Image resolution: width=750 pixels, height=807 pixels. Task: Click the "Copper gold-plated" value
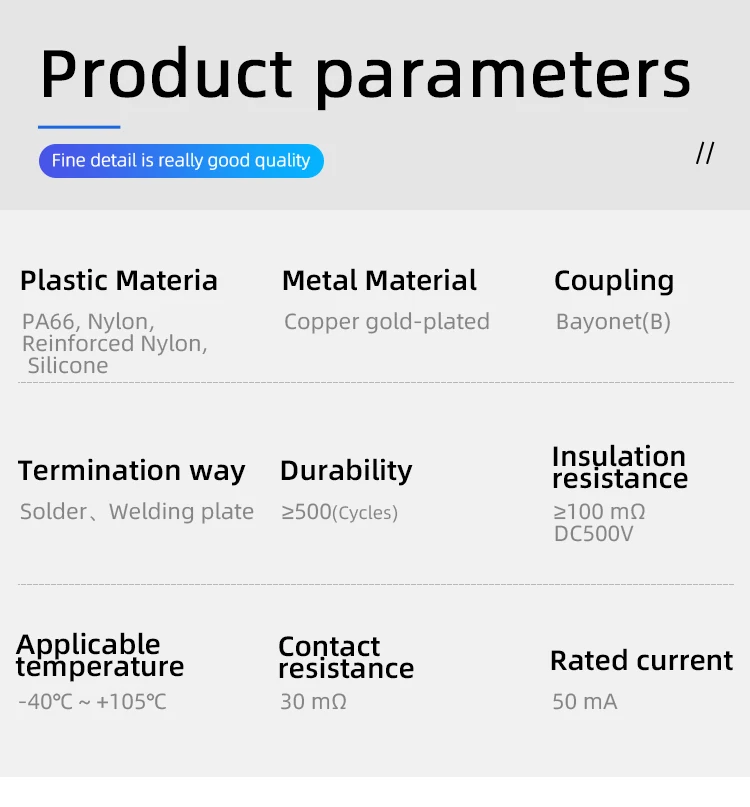[387, 322]
